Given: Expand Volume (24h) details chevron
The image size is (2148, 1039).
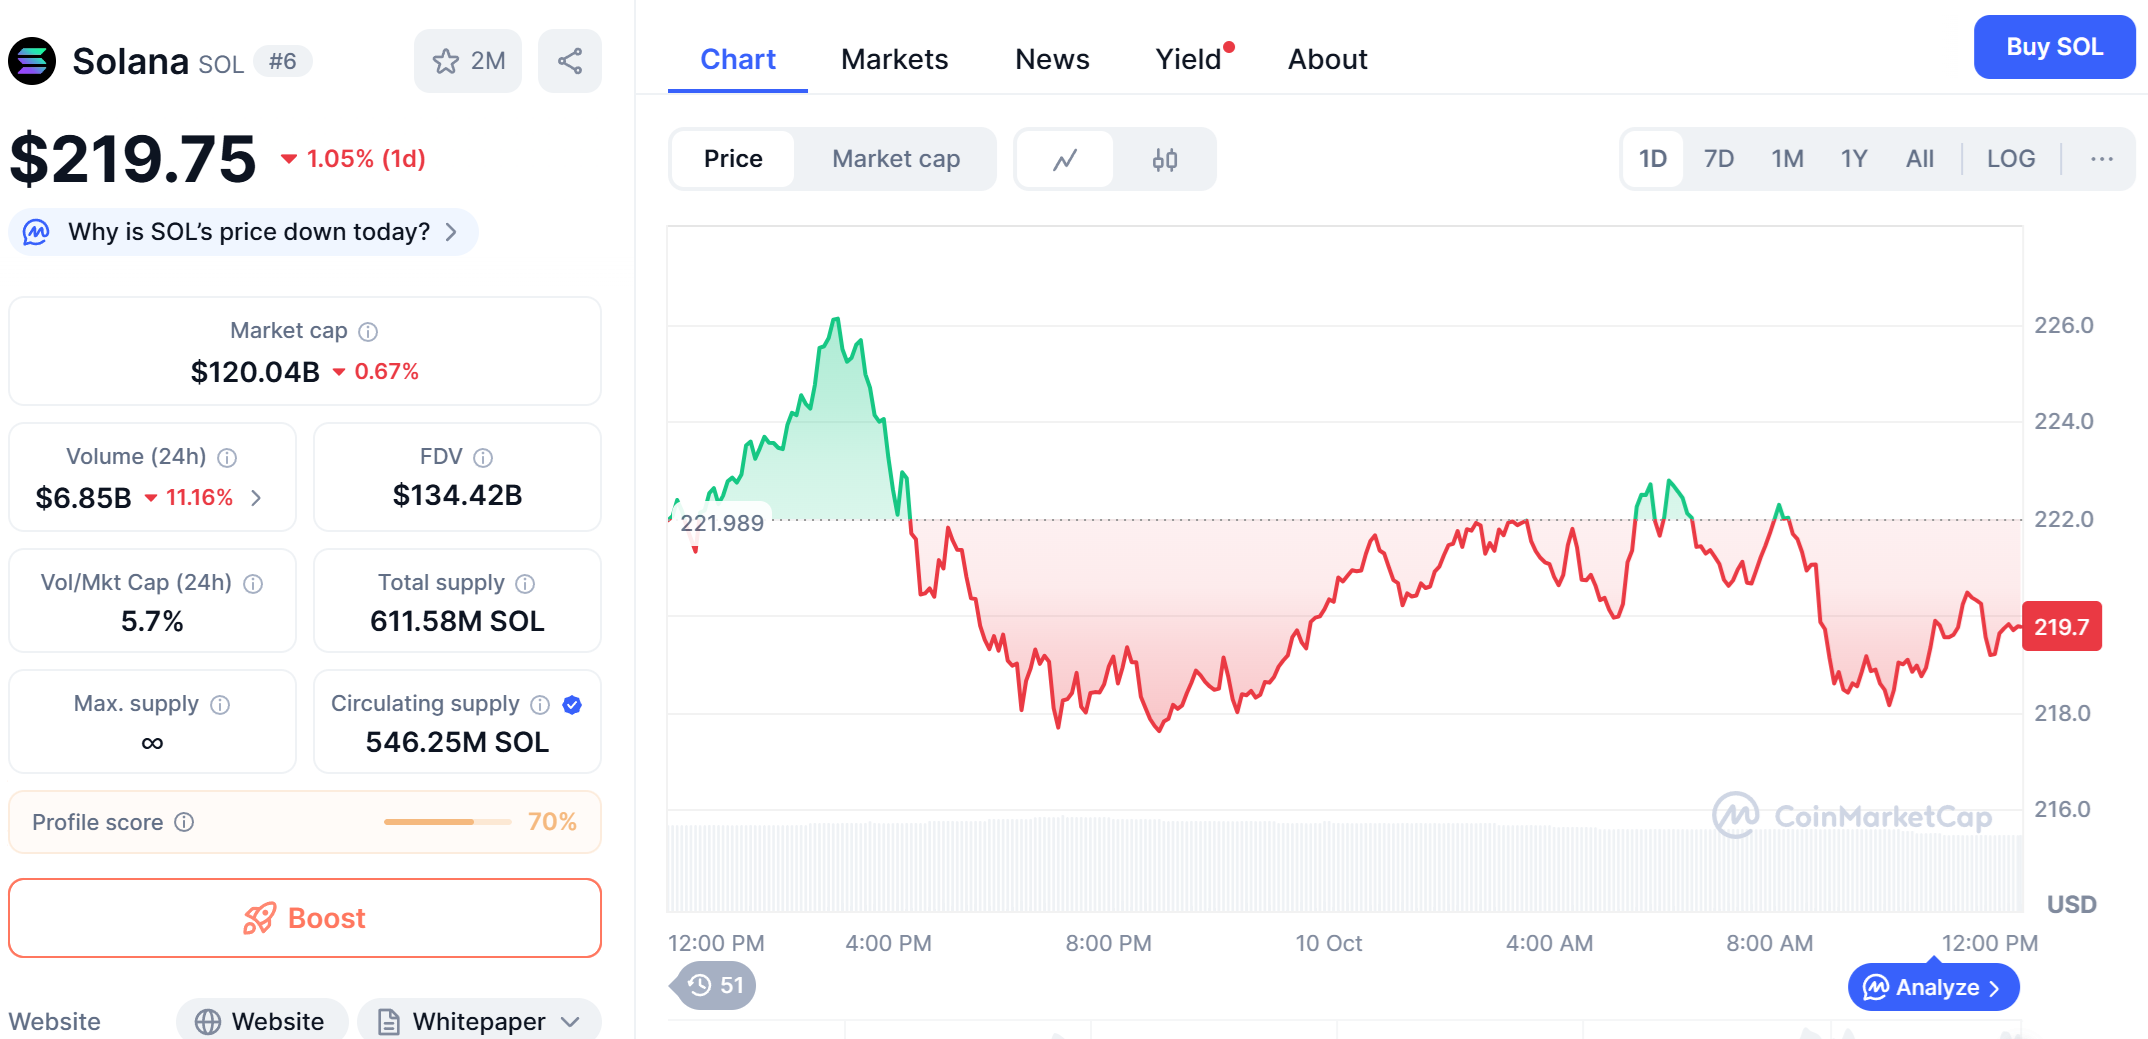Looking at the screenshot, I should pyautogui.click(x=257, y=498).
